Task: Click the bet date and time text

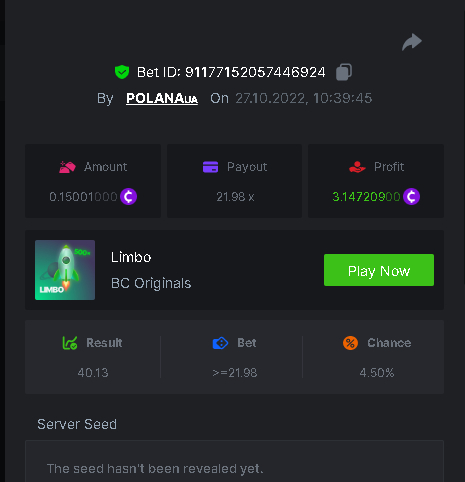Action: click(x=304, y=98)
